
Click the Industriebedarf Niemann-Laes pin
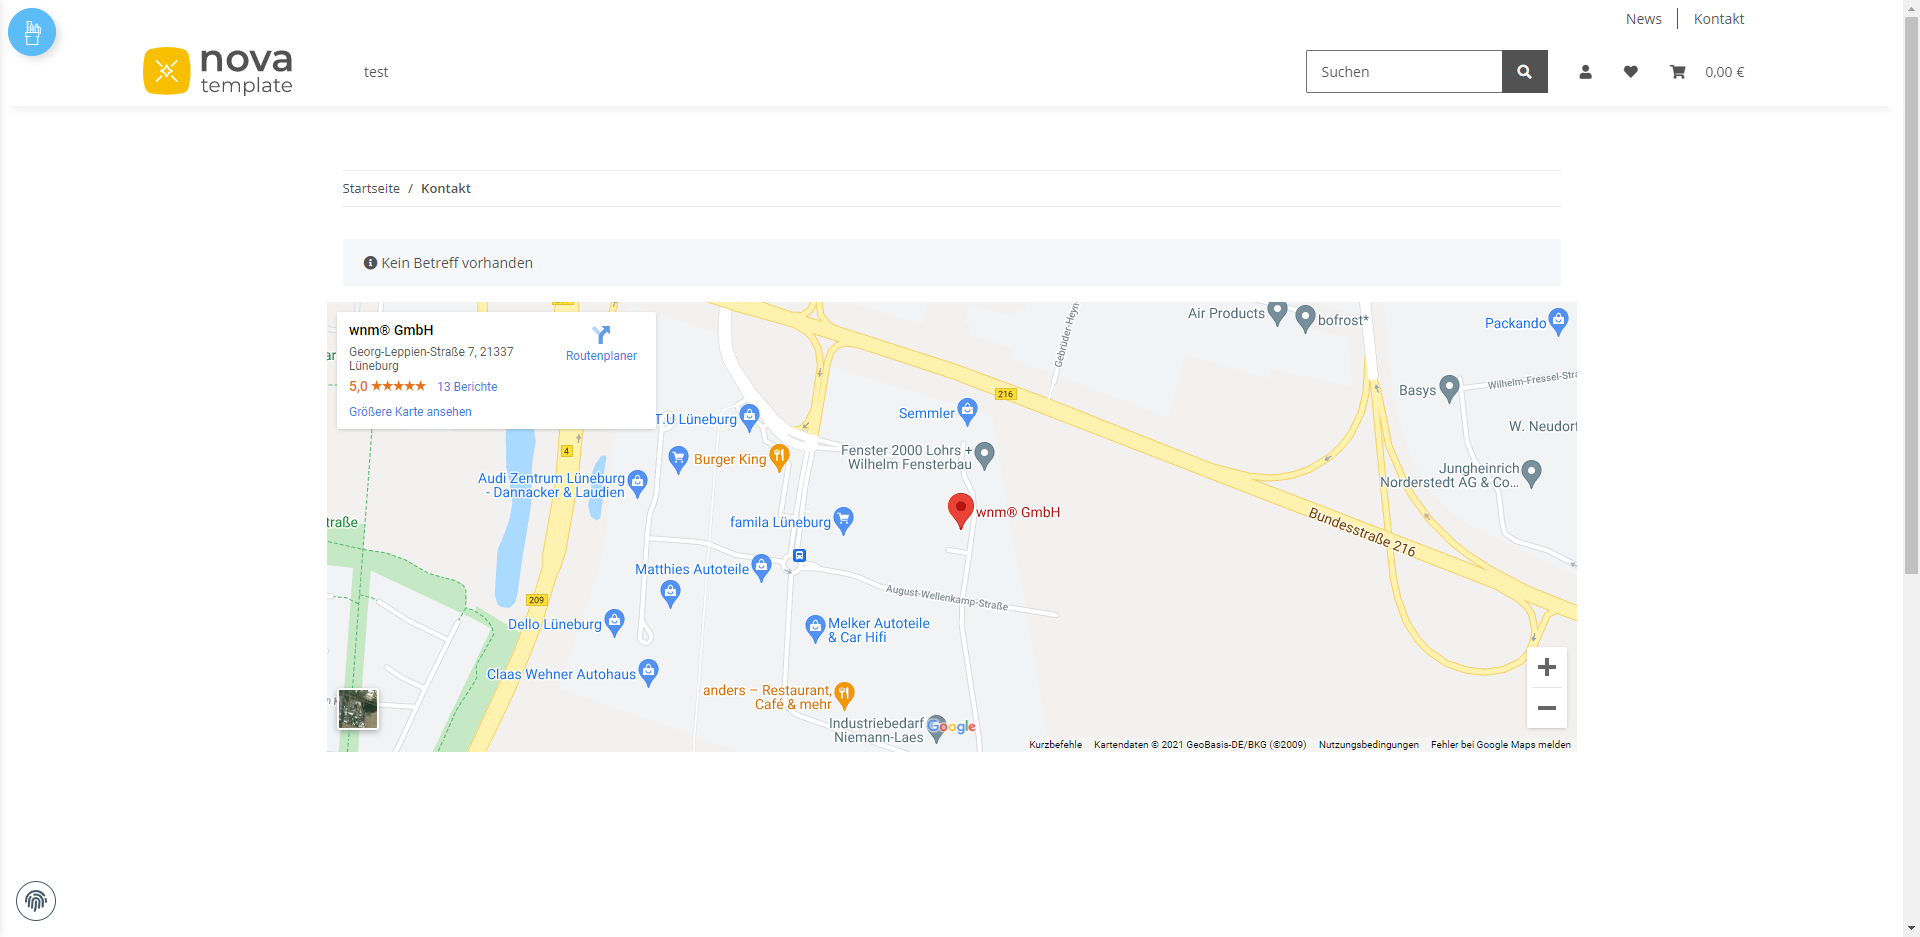(x=936, y=730)
